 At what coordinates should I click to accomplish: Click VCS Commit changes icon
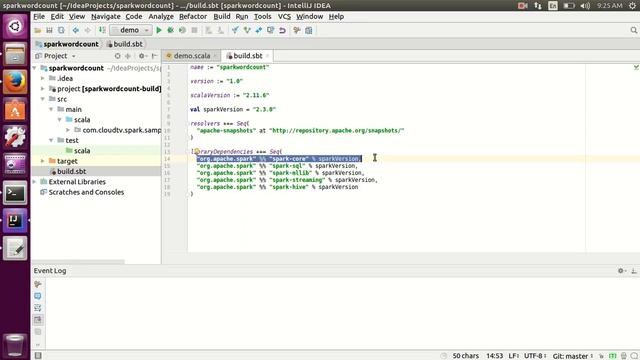point(247,30)
